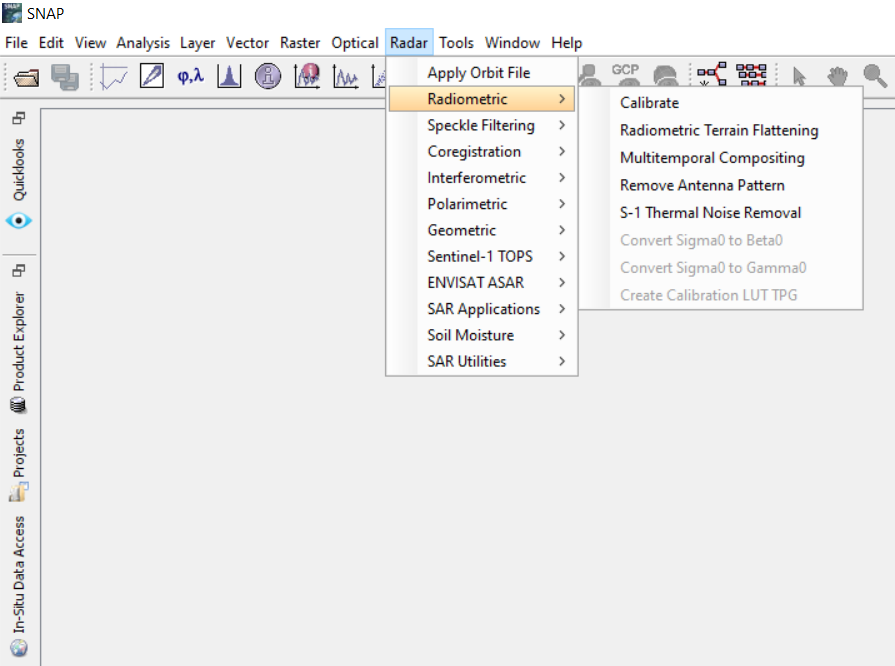The image size is (895, 666).
Task: Open the graph builder icon
Action: point(712,76)
